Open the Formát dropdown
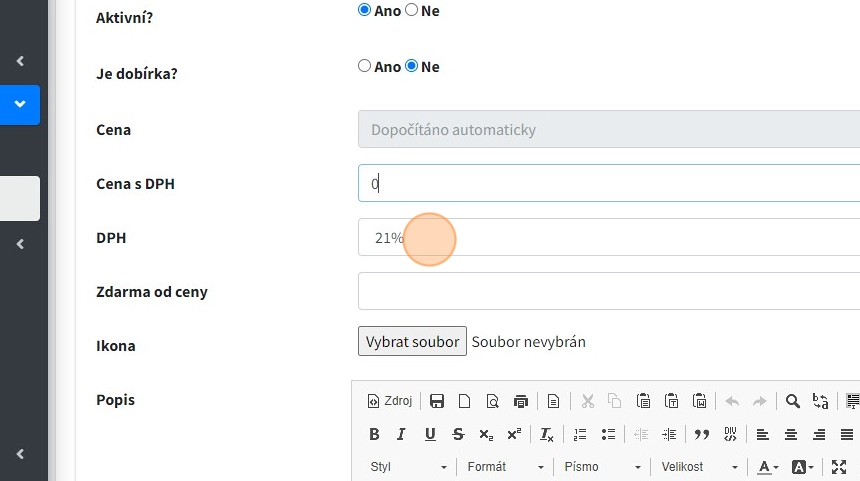 click(x=505, y=467)
